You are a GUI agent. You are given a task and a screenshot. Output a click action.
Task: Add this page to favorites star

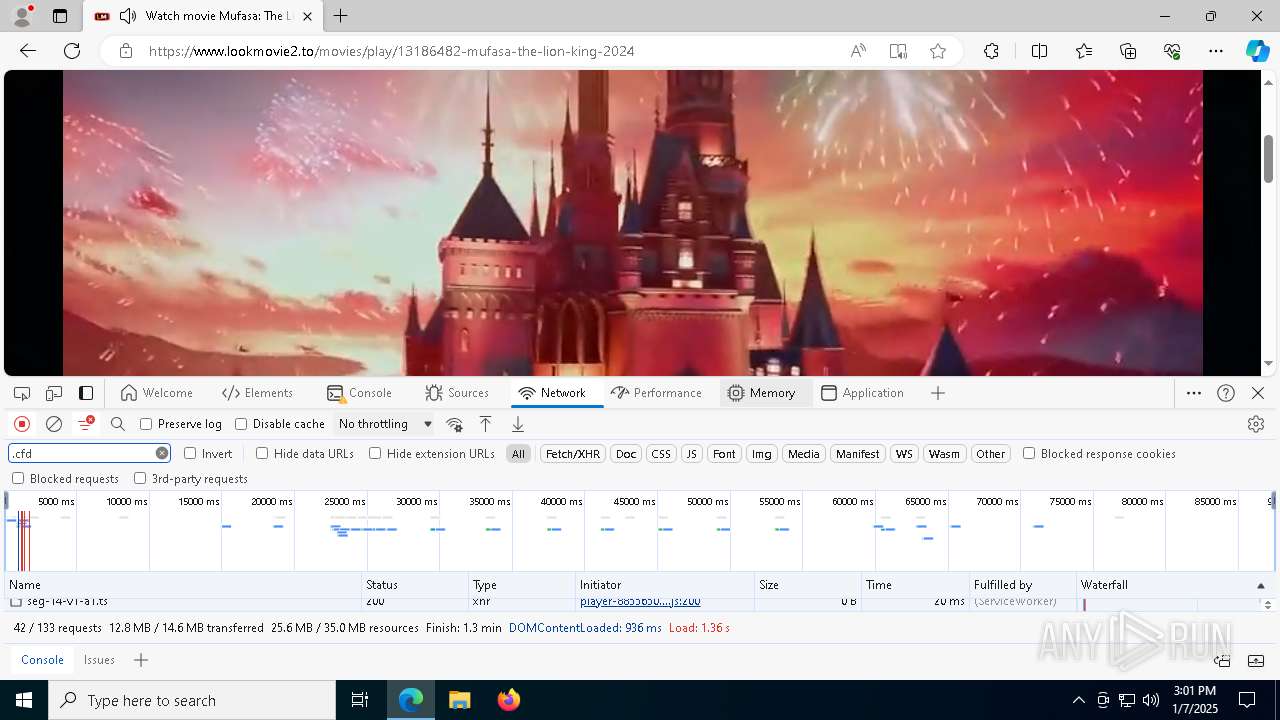coord(938,51)
